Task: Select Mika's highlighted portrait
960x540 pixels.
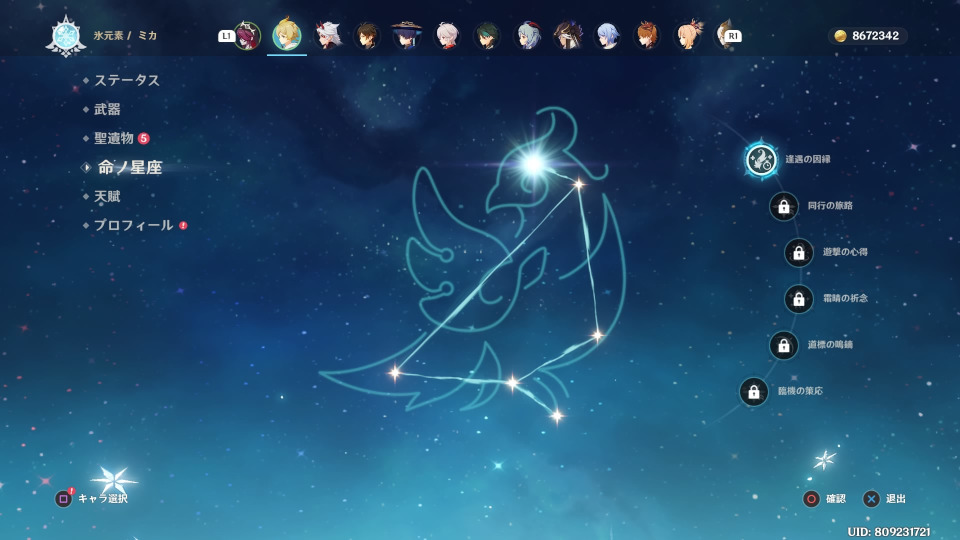Action: tap(287, 34)
